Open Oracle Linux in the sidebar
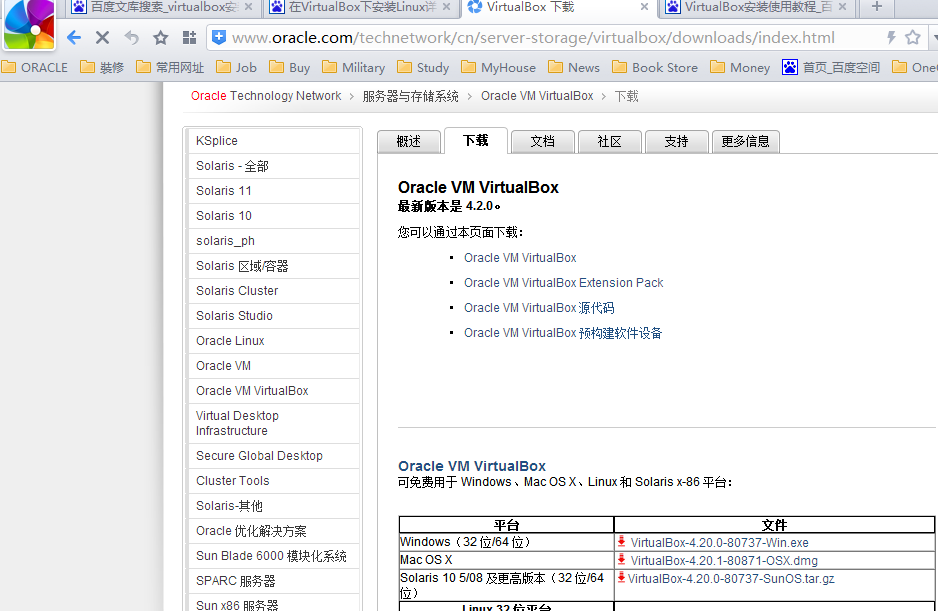This screenshot has width=938, height=611. point(273,341)
